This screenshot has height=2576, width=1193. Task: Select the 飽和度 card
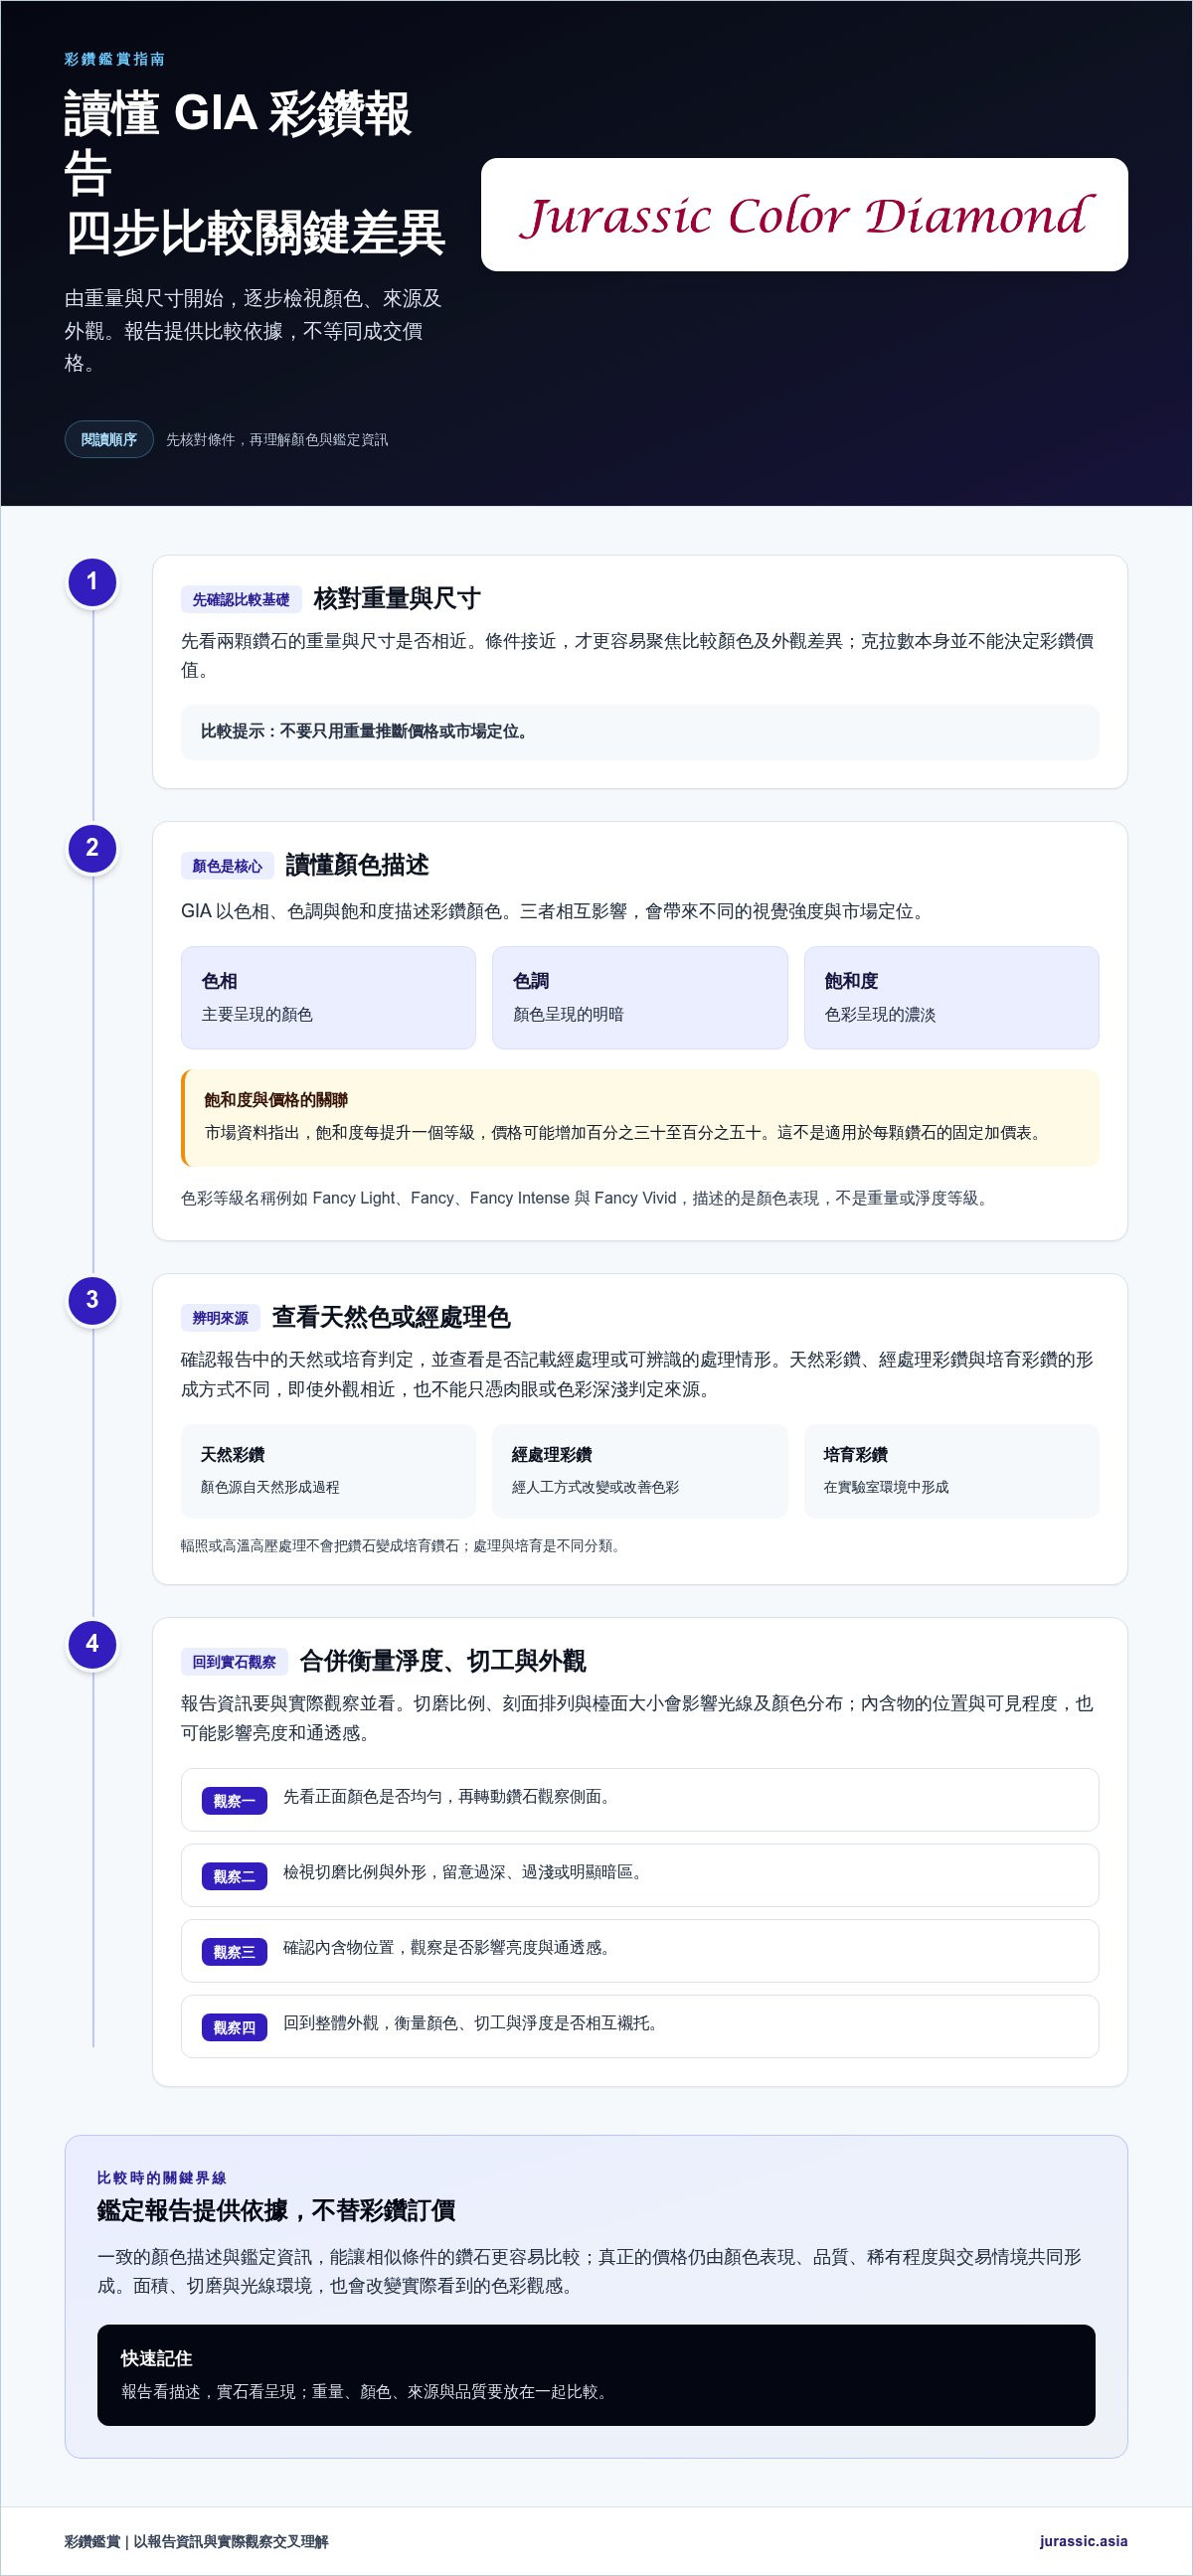click(x=951, y=998)
